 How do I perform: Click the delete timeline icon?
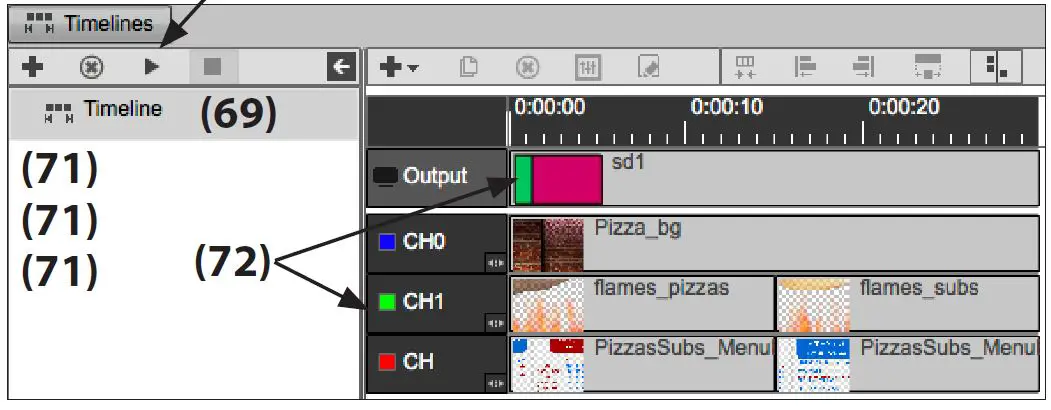tap(92, 67)
